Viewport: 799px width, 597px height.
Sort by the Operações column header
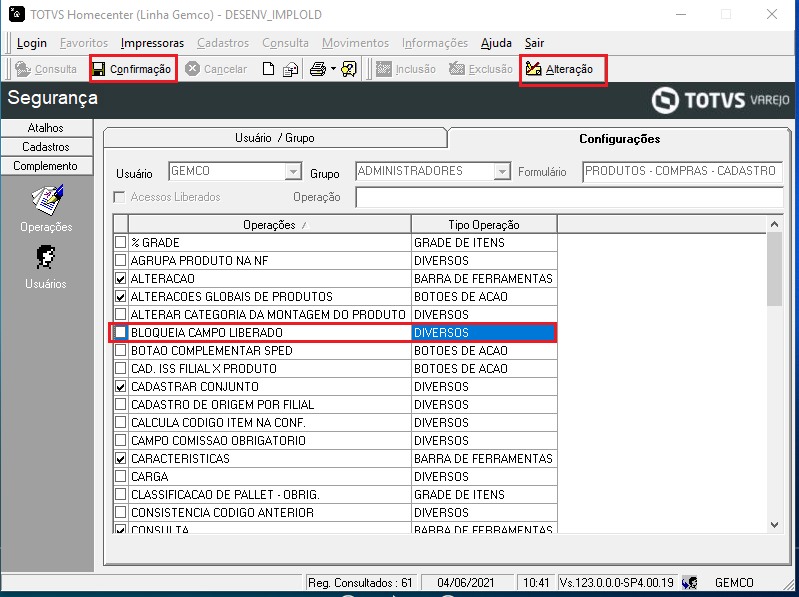point(270,225)
